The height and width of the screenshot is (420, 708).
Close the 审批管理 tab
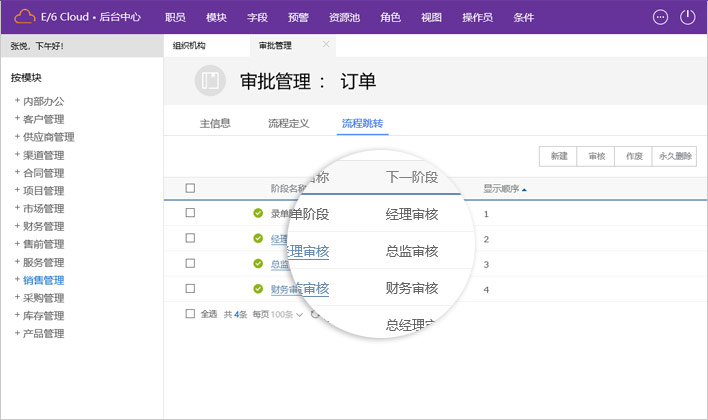click(326, 45)
